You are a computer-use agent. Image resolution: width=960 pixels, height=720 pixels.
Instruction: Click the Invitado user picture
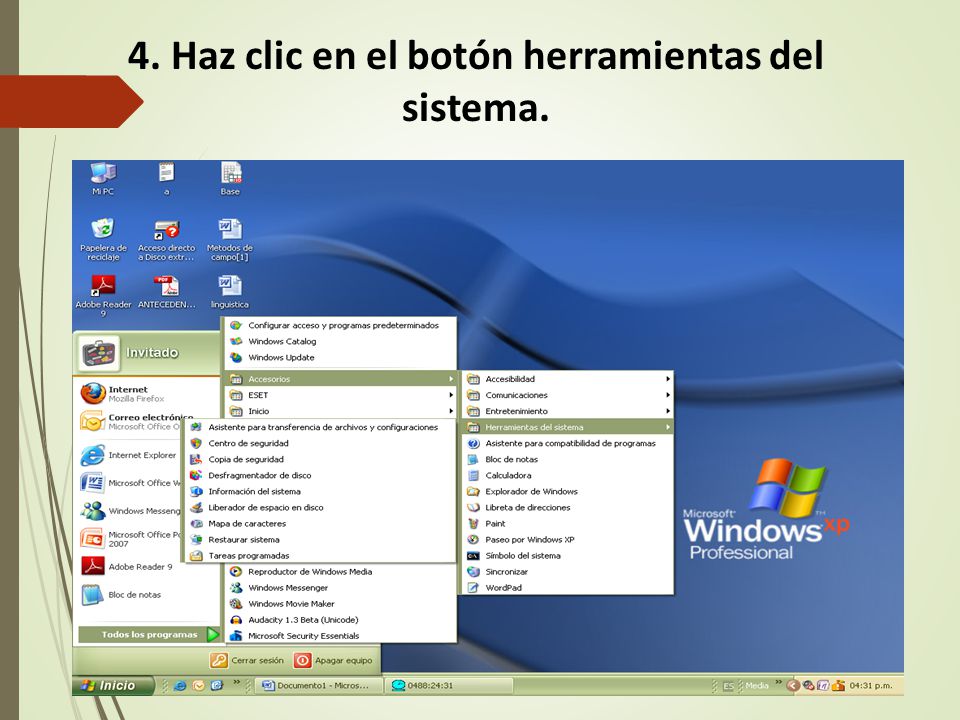(100, 354)
